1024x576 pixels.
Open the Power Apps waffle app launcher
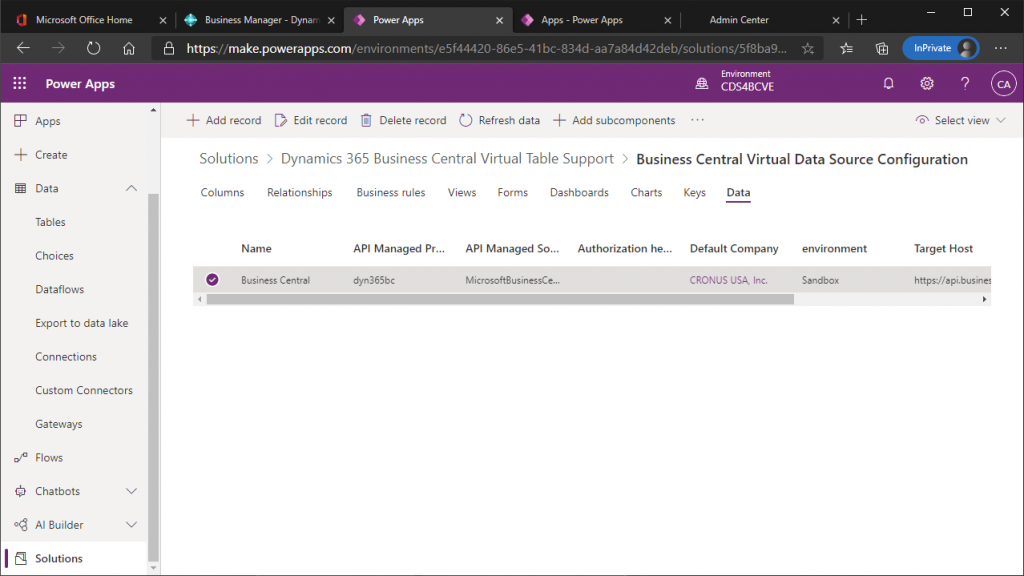coord(20,84)
